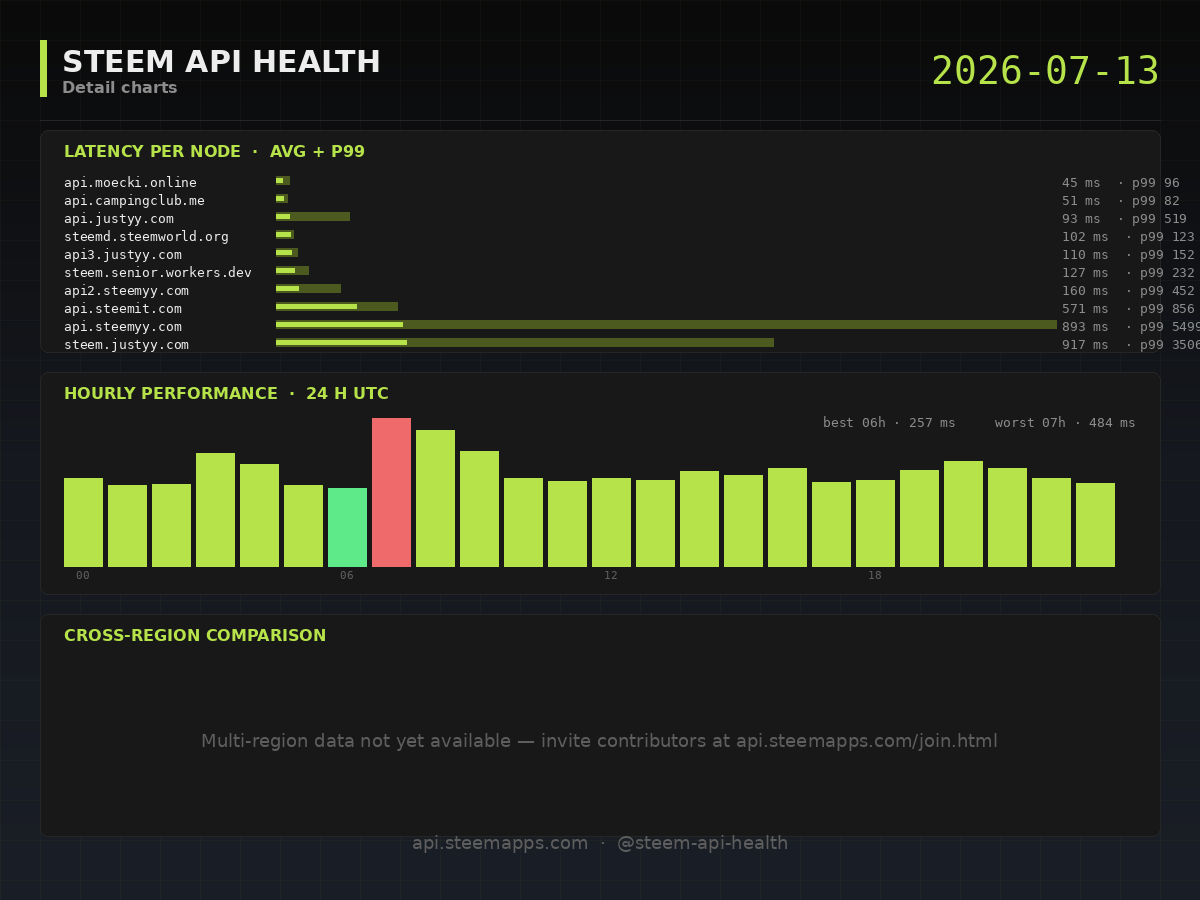Click the HOURLY PERFORMANCE heading
This screenshot has width=1200, height=900.
coord(226,394)
